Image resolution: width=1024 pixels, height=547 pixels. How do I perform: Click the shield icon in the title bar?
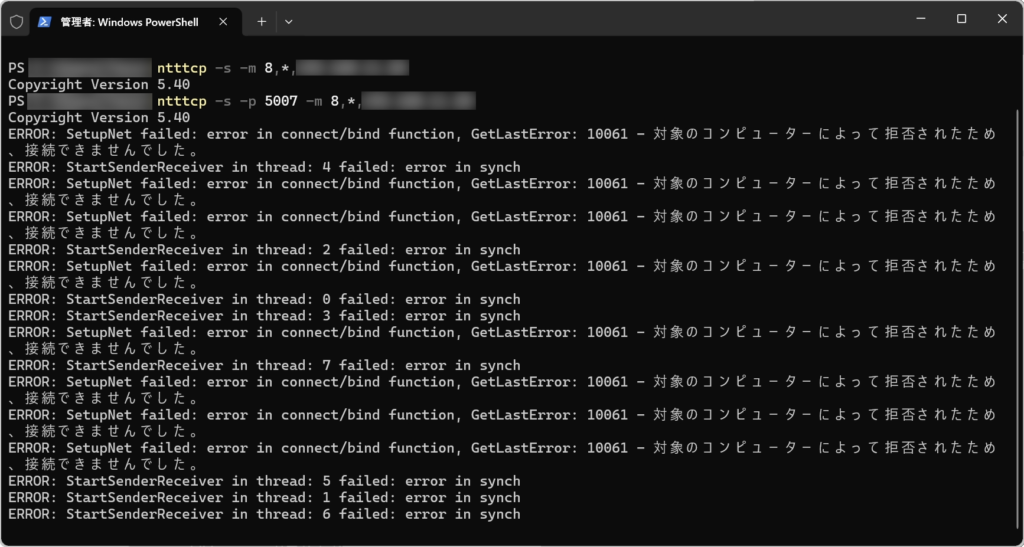coord(16,22)
